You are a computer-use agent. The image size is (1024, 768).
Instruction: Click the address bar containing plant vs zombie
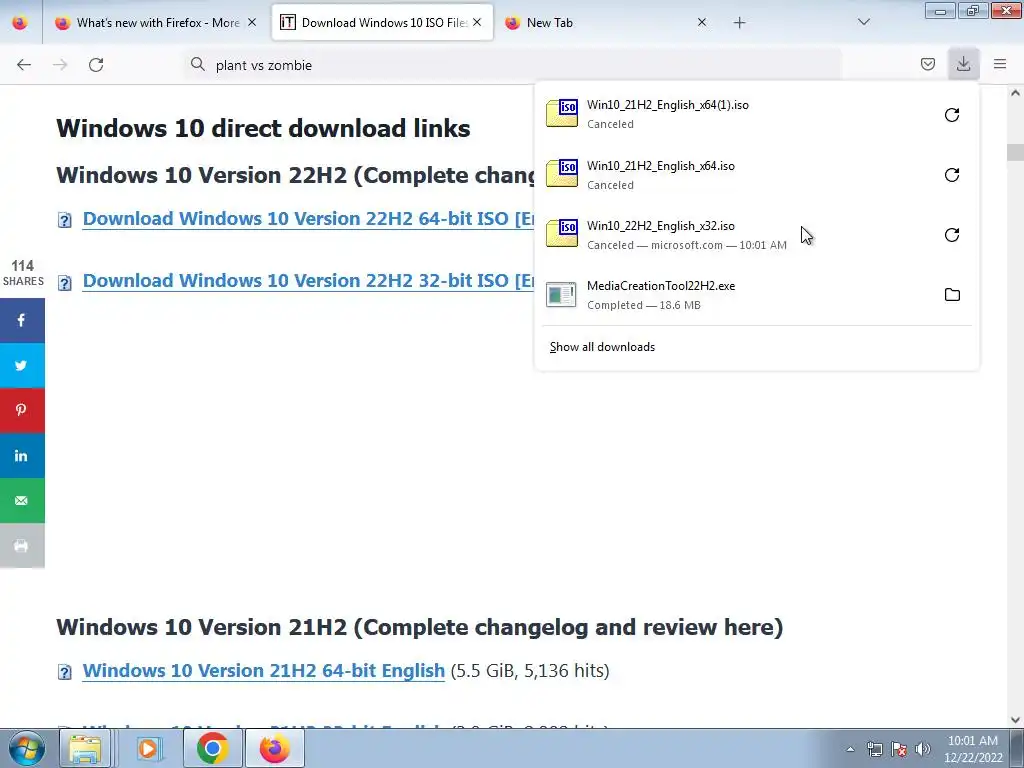[x=513, y=65]
